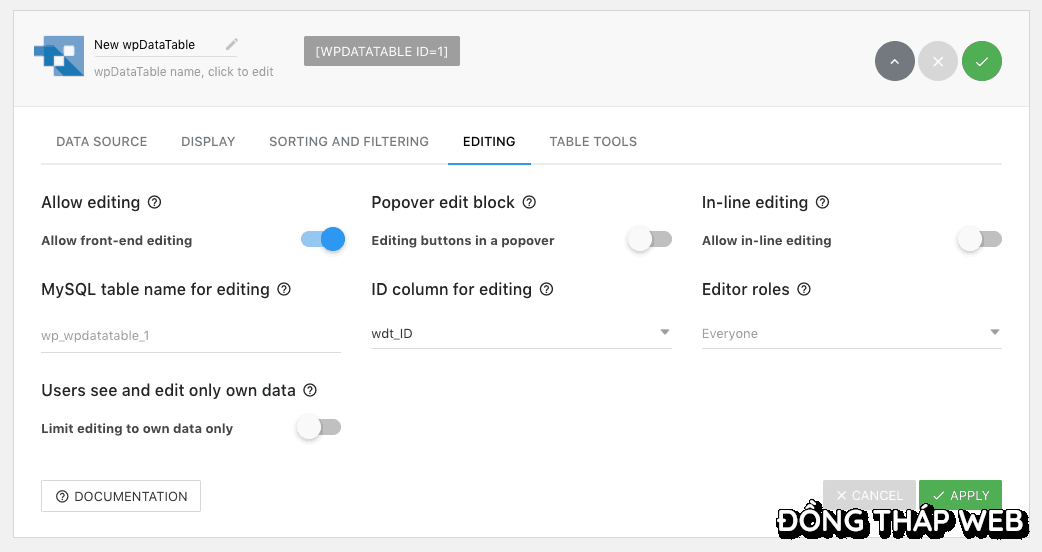Open help icon beside Popover edit block
Image resolution: width=1042 pixels, height=552 pixels.
[530, 202]
